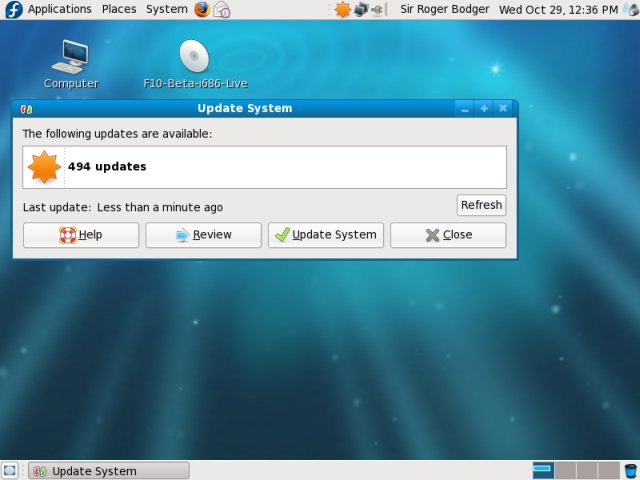Click the orange updates notification tray icon

[x=342, y=9]
